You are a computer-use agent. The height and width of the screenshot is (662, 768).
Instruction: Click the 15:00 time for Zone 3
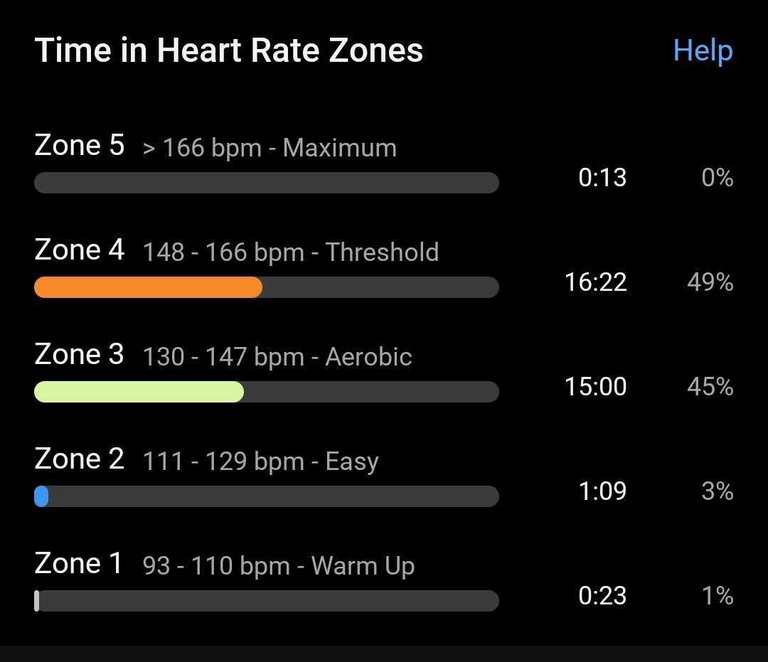[595, 386]
